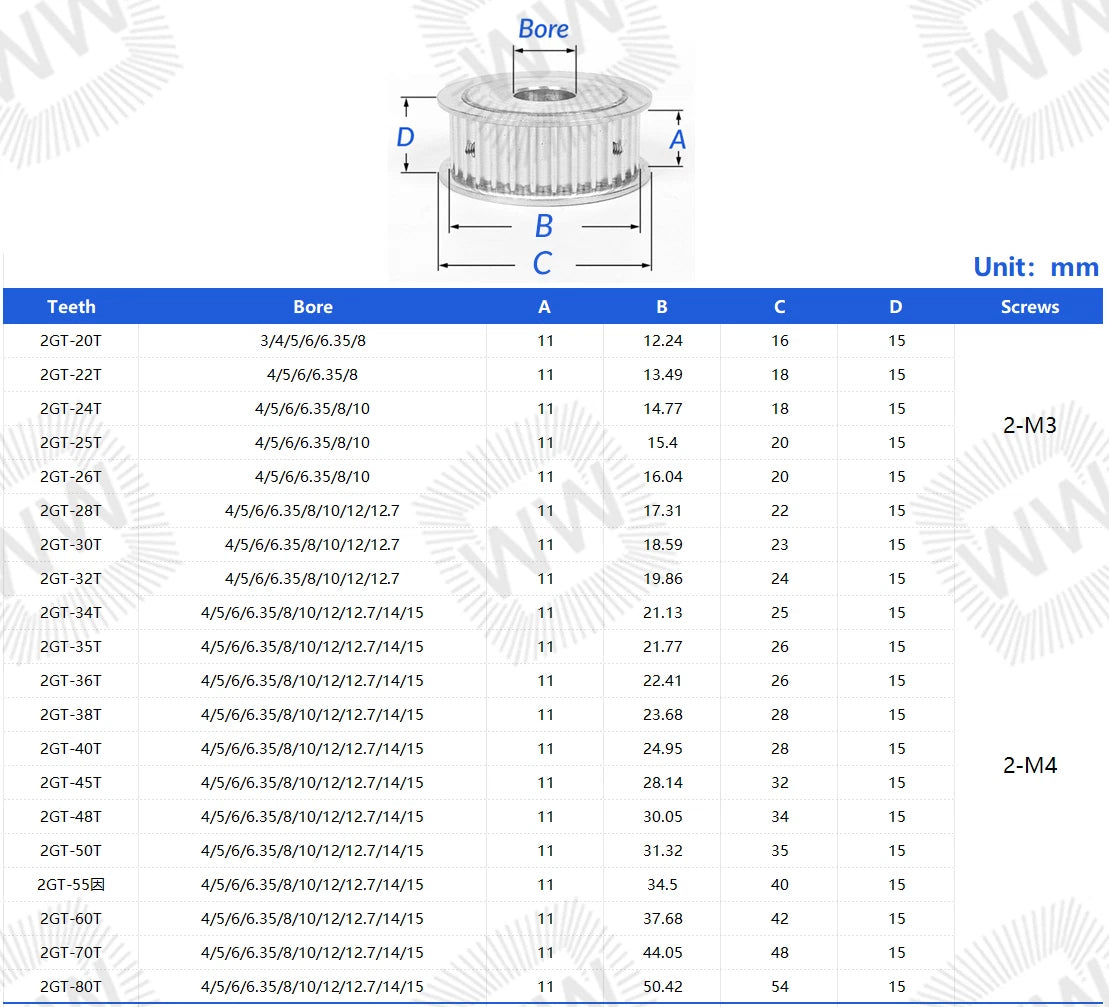Select the 2GT-35T teeth cell
The height and width of the screenshot is (1007, 1109).
click(71, 646)
